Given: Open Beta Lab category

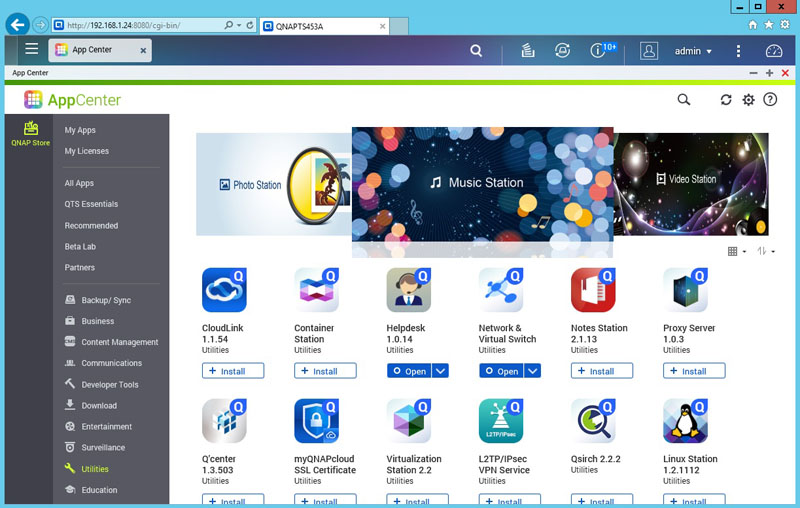Looking at the screenshot, I should click(x=80, y=246).
